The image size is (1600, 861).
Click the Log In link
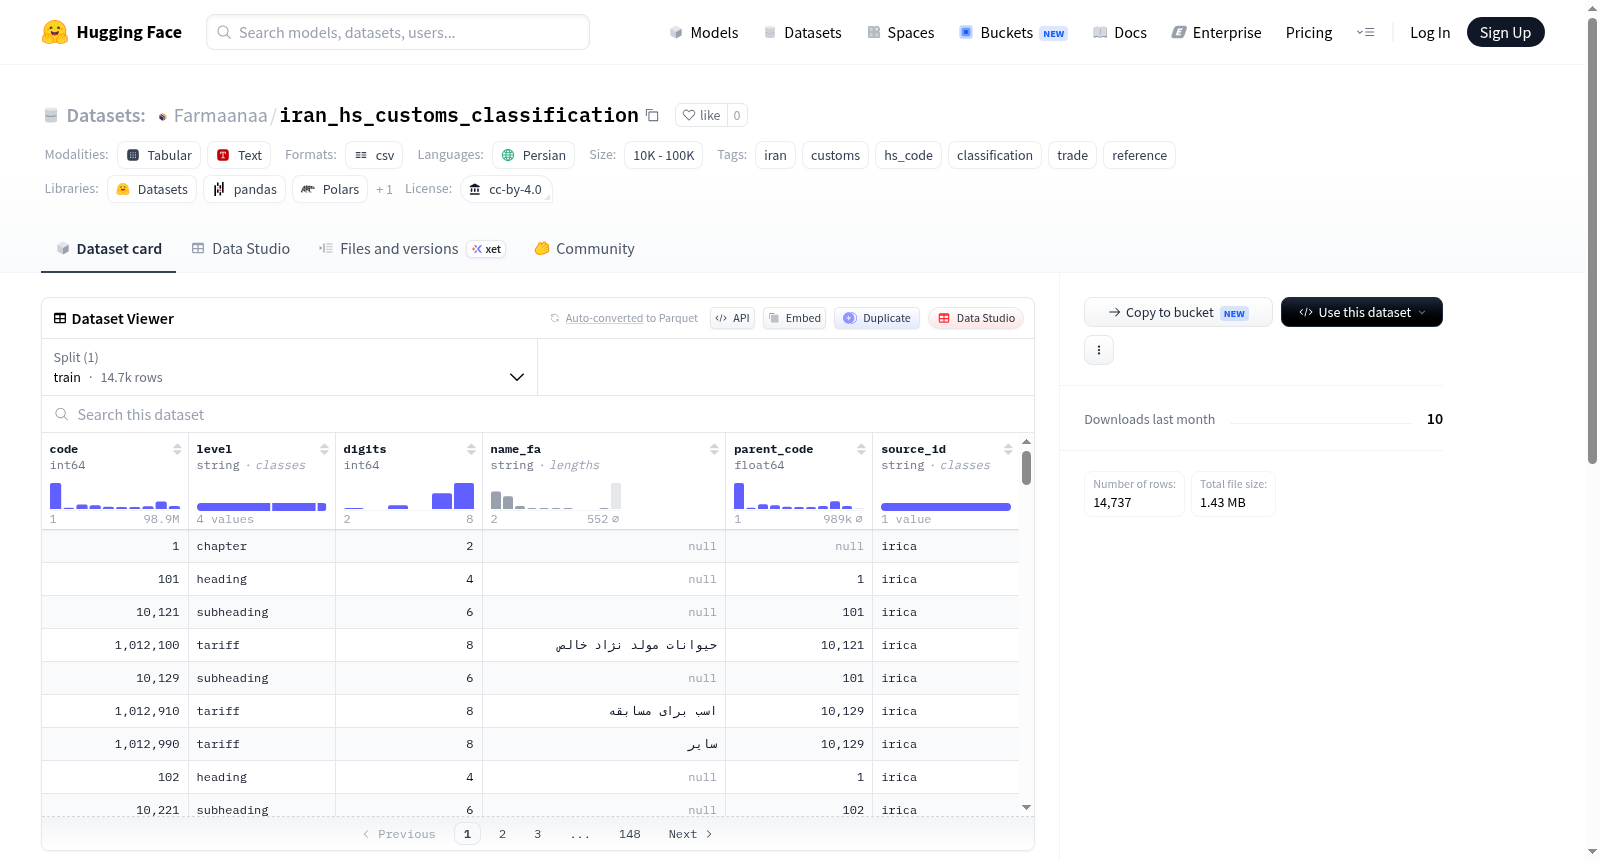tap(1430, 32)
